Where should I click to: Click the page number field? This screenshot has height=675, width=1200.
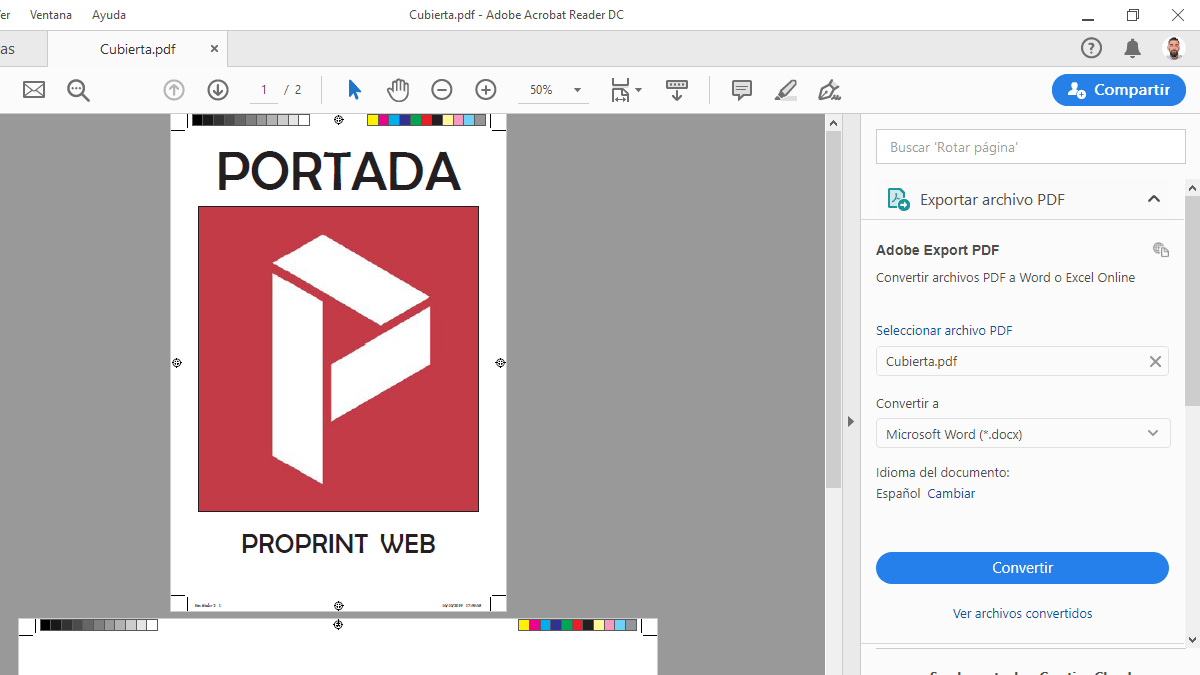click(x=264, y=90)
